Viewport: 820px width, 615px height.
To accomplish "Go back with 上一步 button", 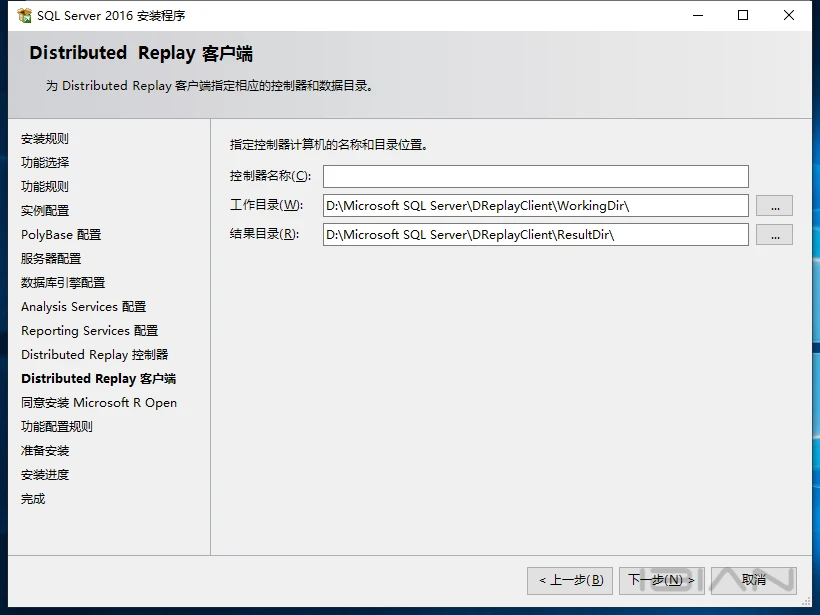I will [570, 580].
